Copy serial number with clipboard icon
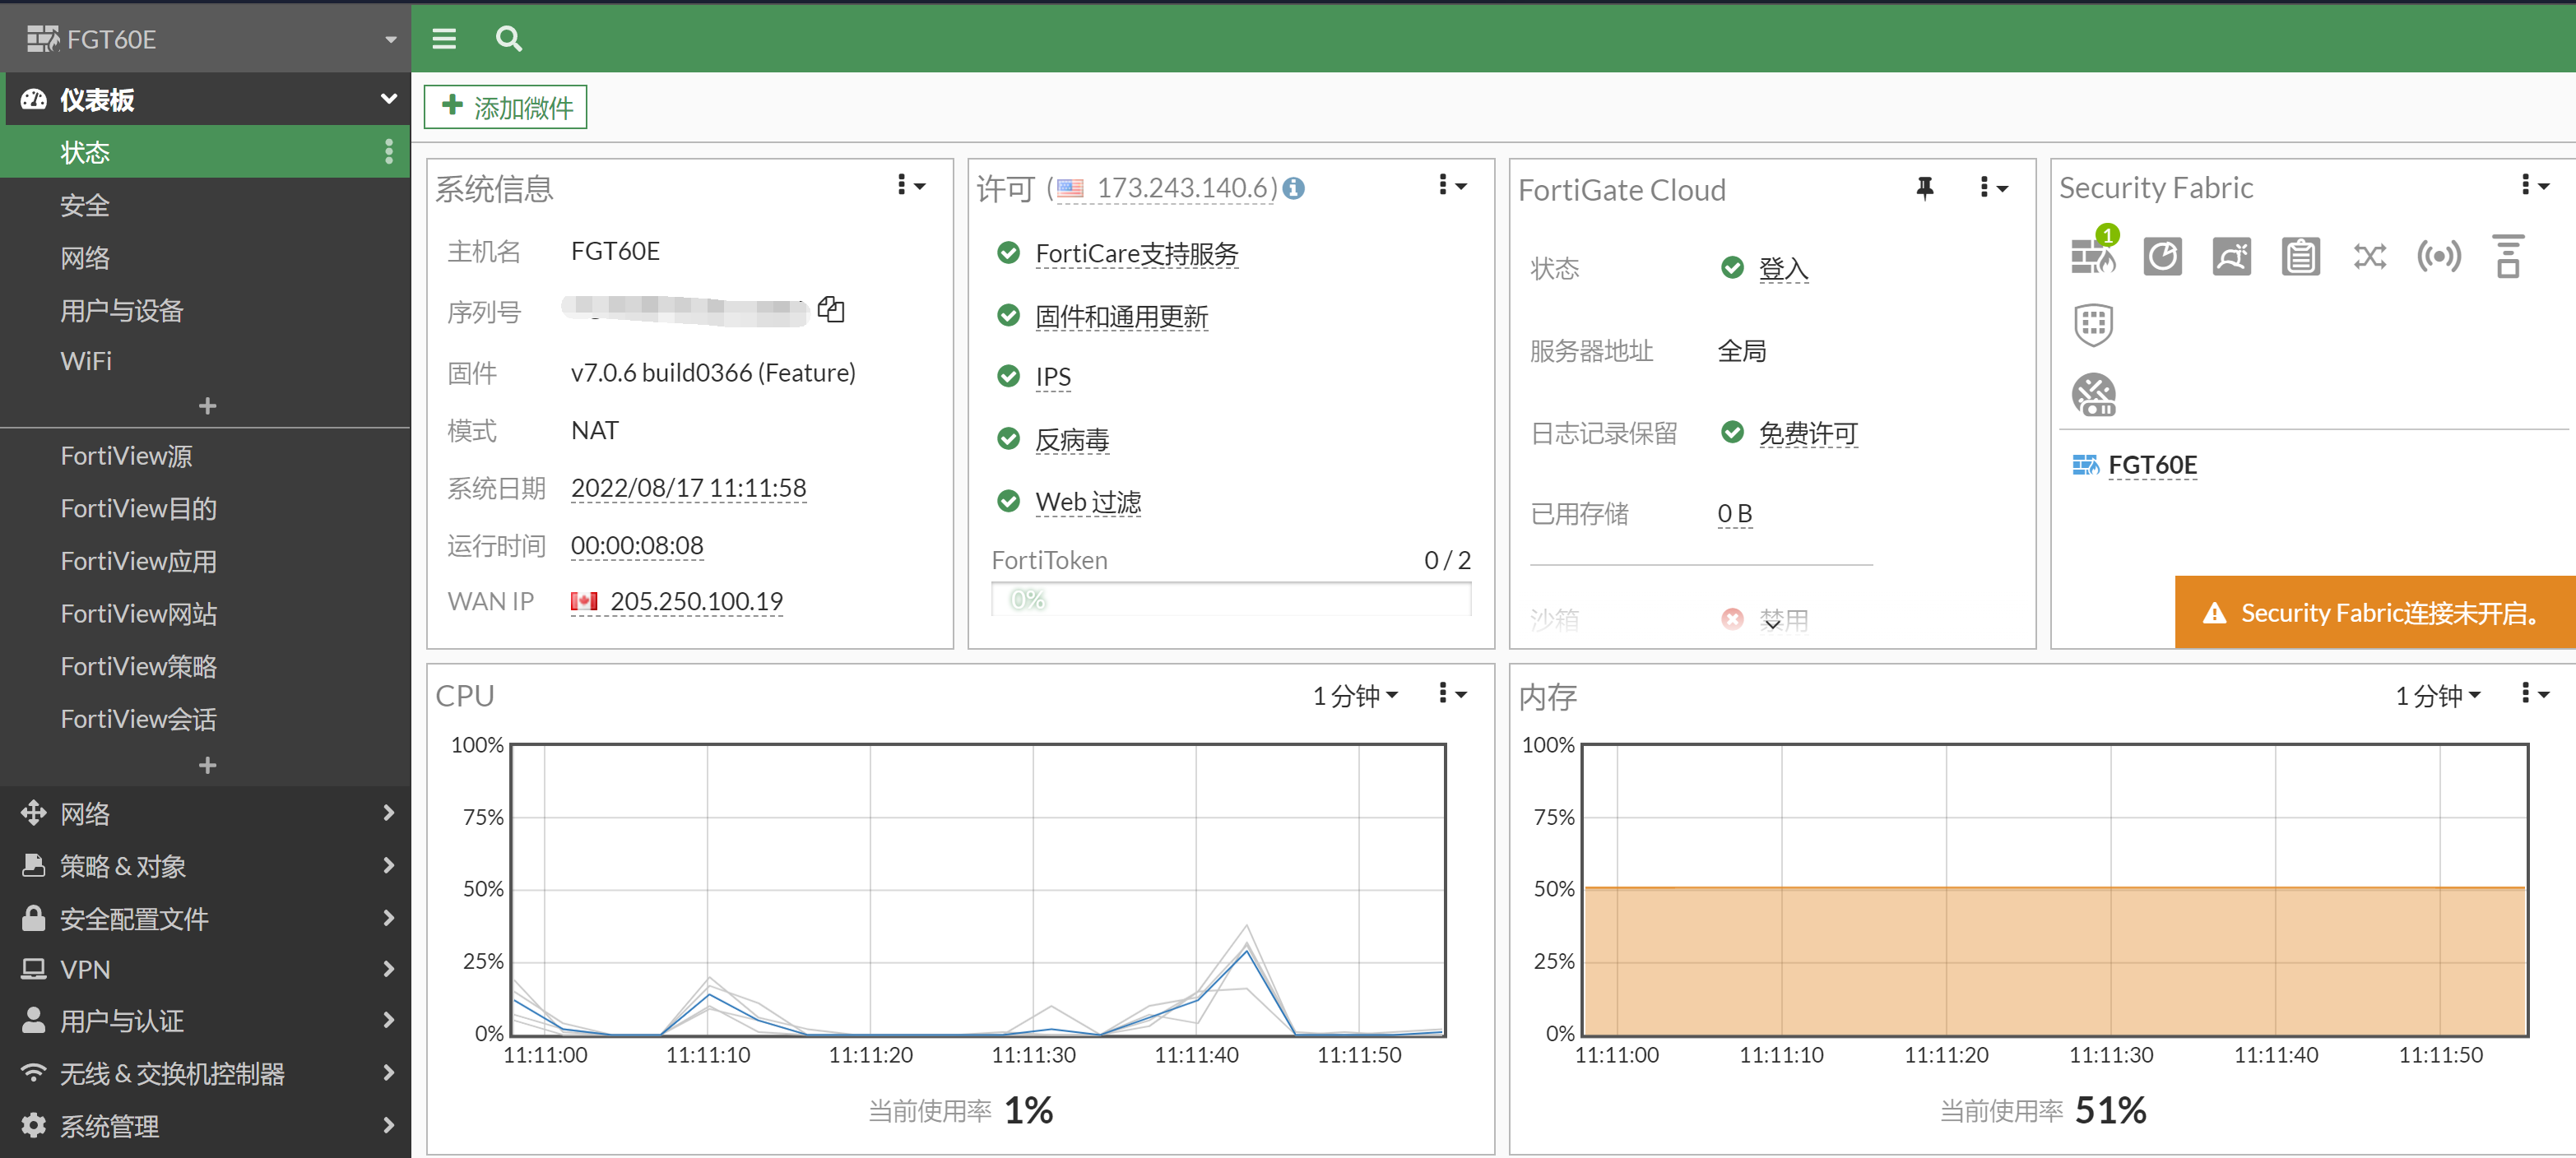Screen dimensions: 2576x1158 [x=830, y=310]
